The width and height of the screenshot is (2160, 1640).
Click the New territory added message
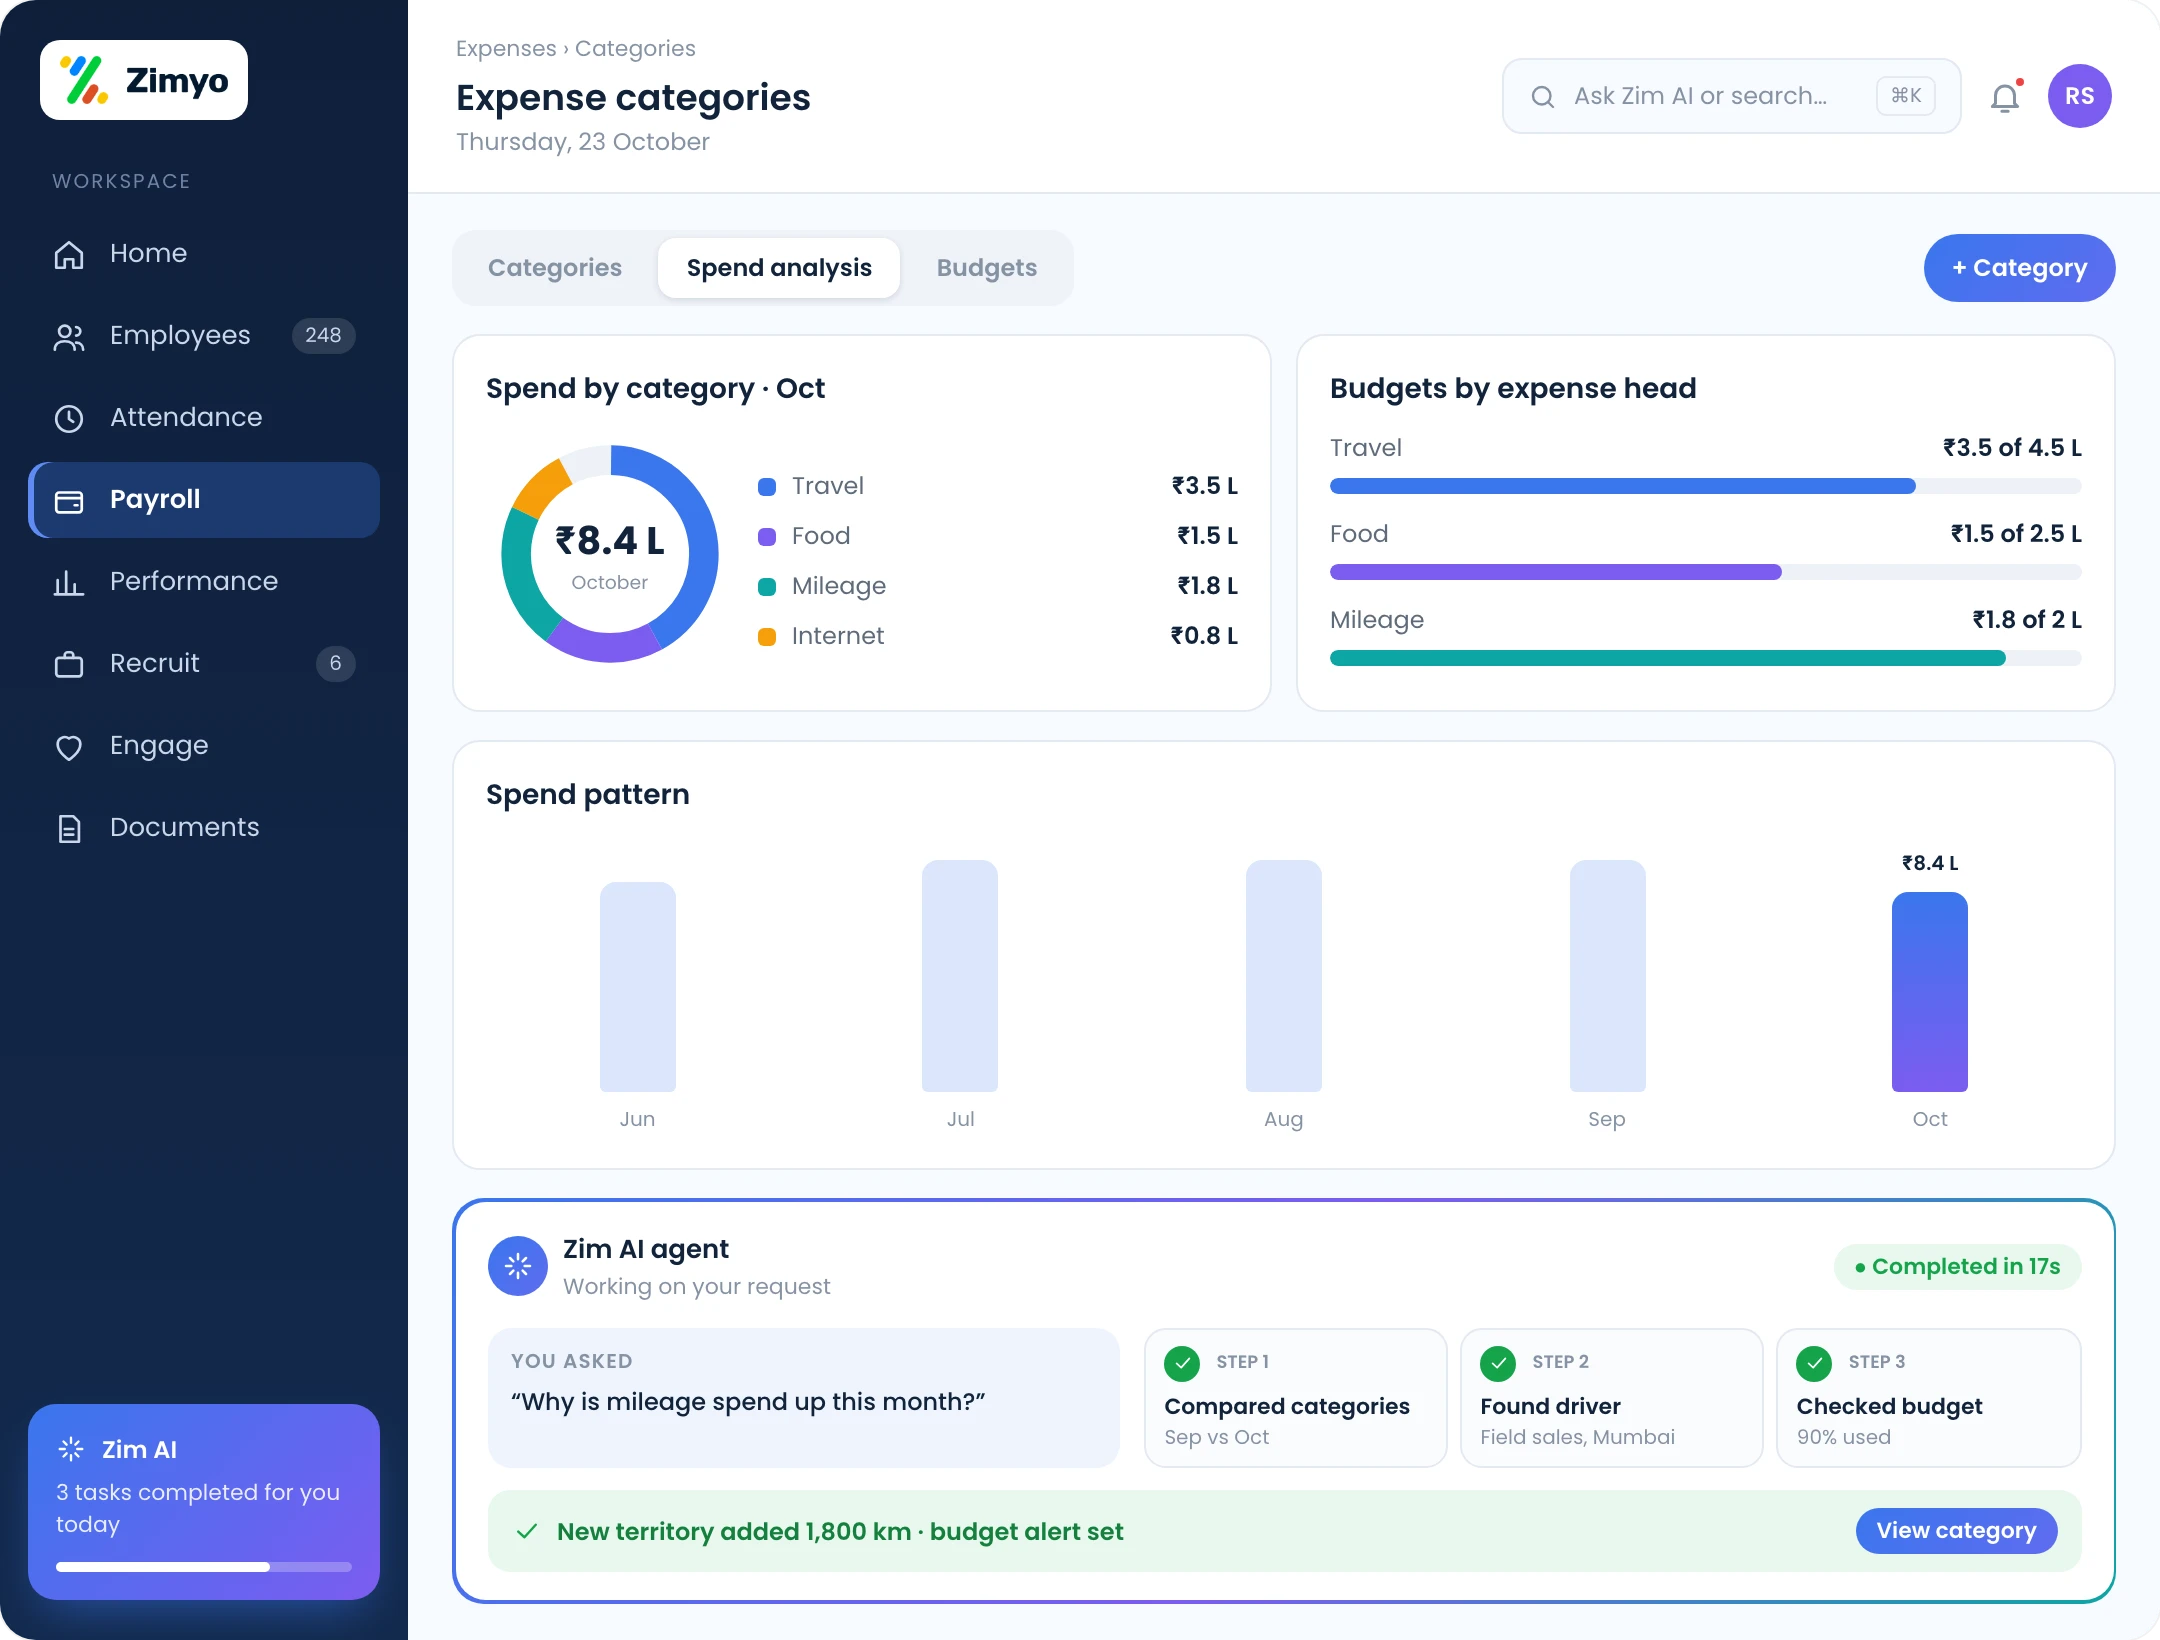point(840,1531)
